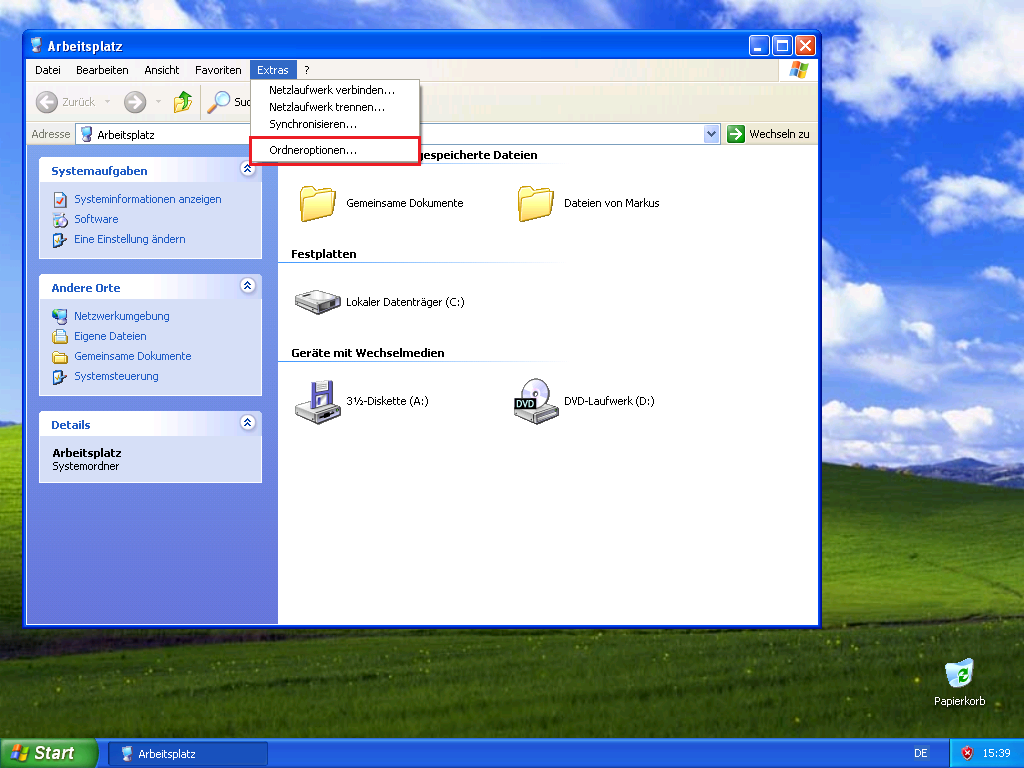Open the Datei menu

[x=48, y=70]
